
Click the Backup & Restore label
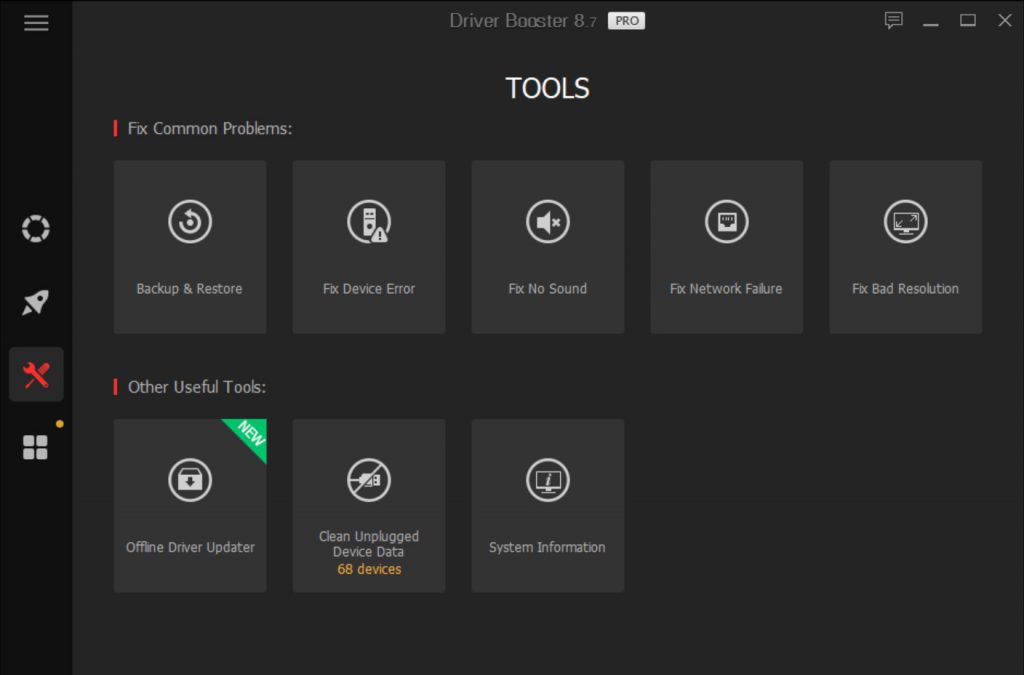pyautogui.click(x=190, y=289)
